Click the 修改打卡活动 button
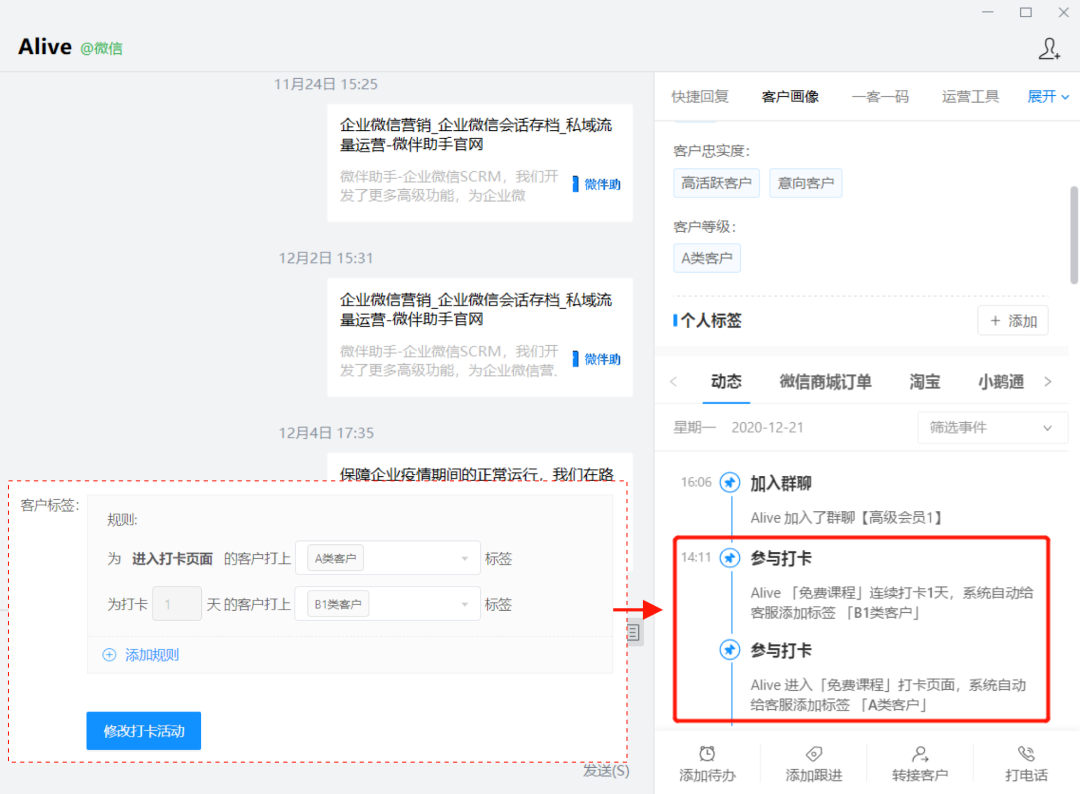This screenshot has width=1080, height=794. point(143,730)
